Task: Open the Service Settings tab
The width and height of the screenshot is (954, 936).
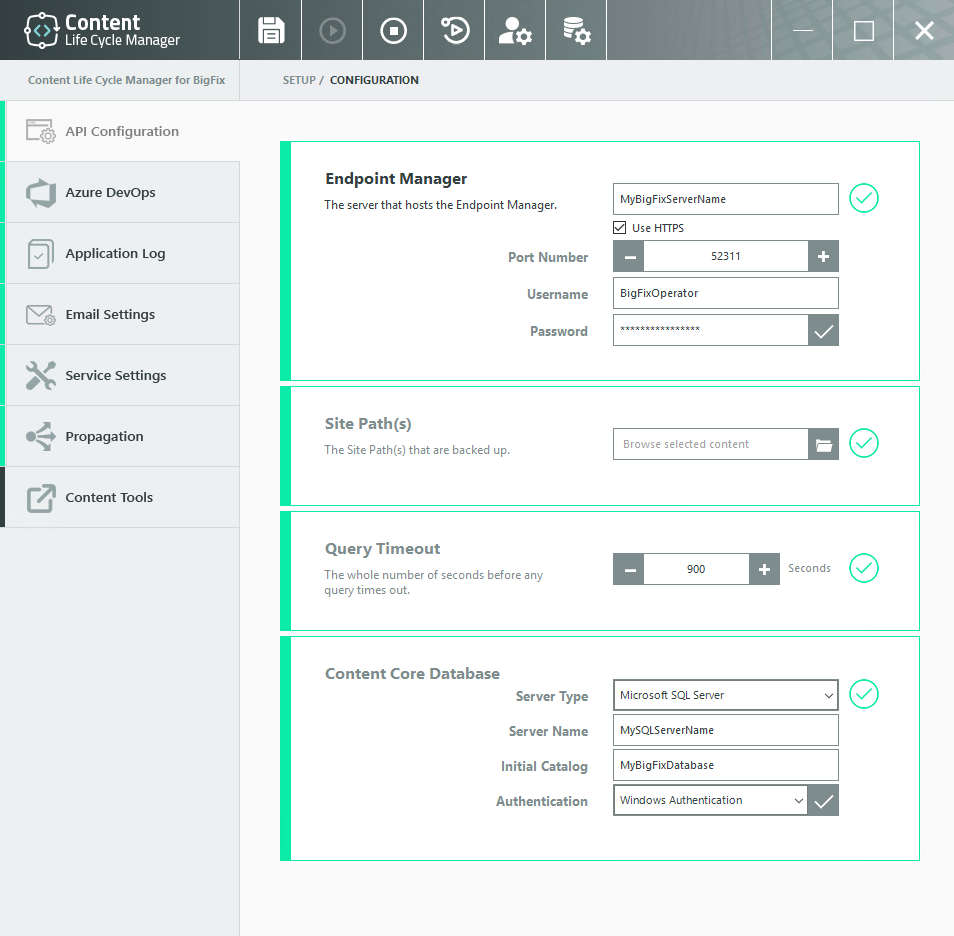Action: pyautogui.click(x=122, y=375)
